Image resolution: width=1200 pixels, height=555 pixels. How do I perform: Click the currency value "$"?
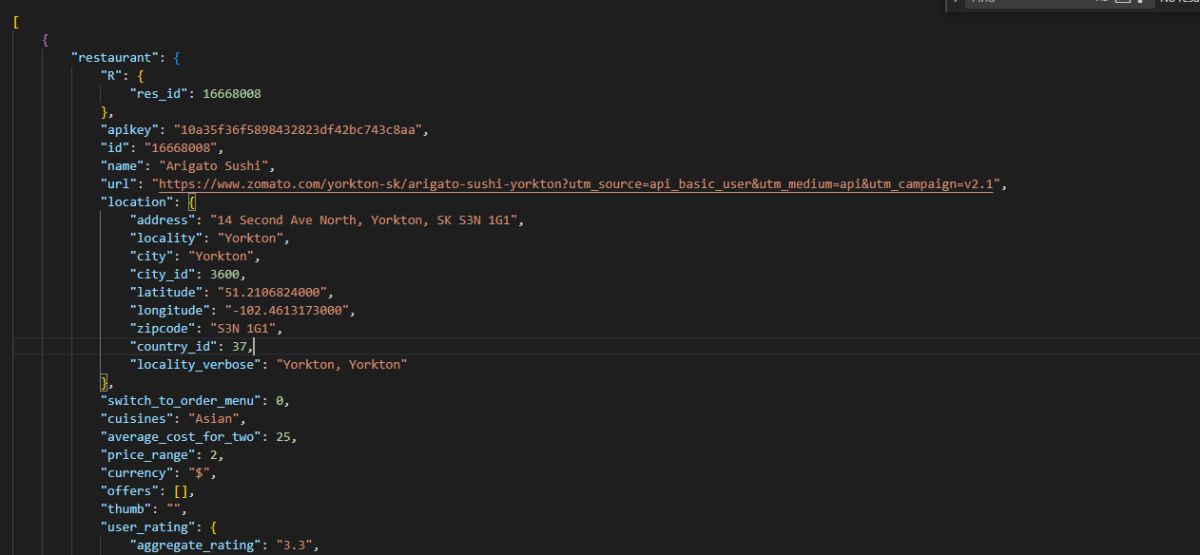coord(199,472)
